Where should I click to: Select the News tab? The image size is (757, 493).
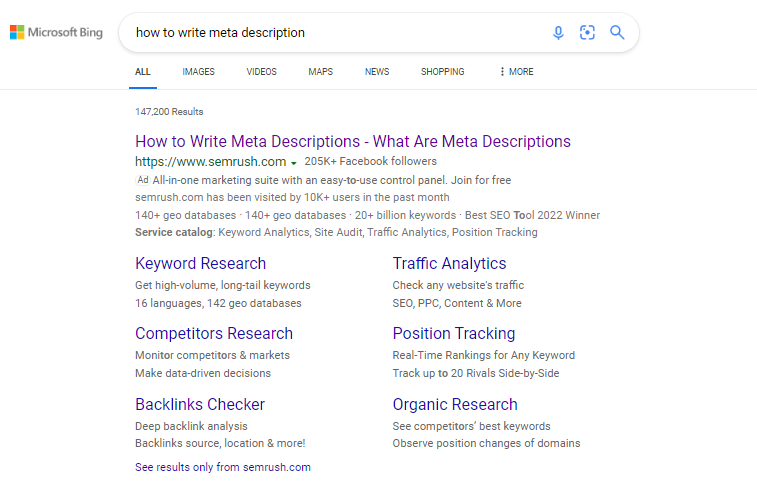[377, 72]
